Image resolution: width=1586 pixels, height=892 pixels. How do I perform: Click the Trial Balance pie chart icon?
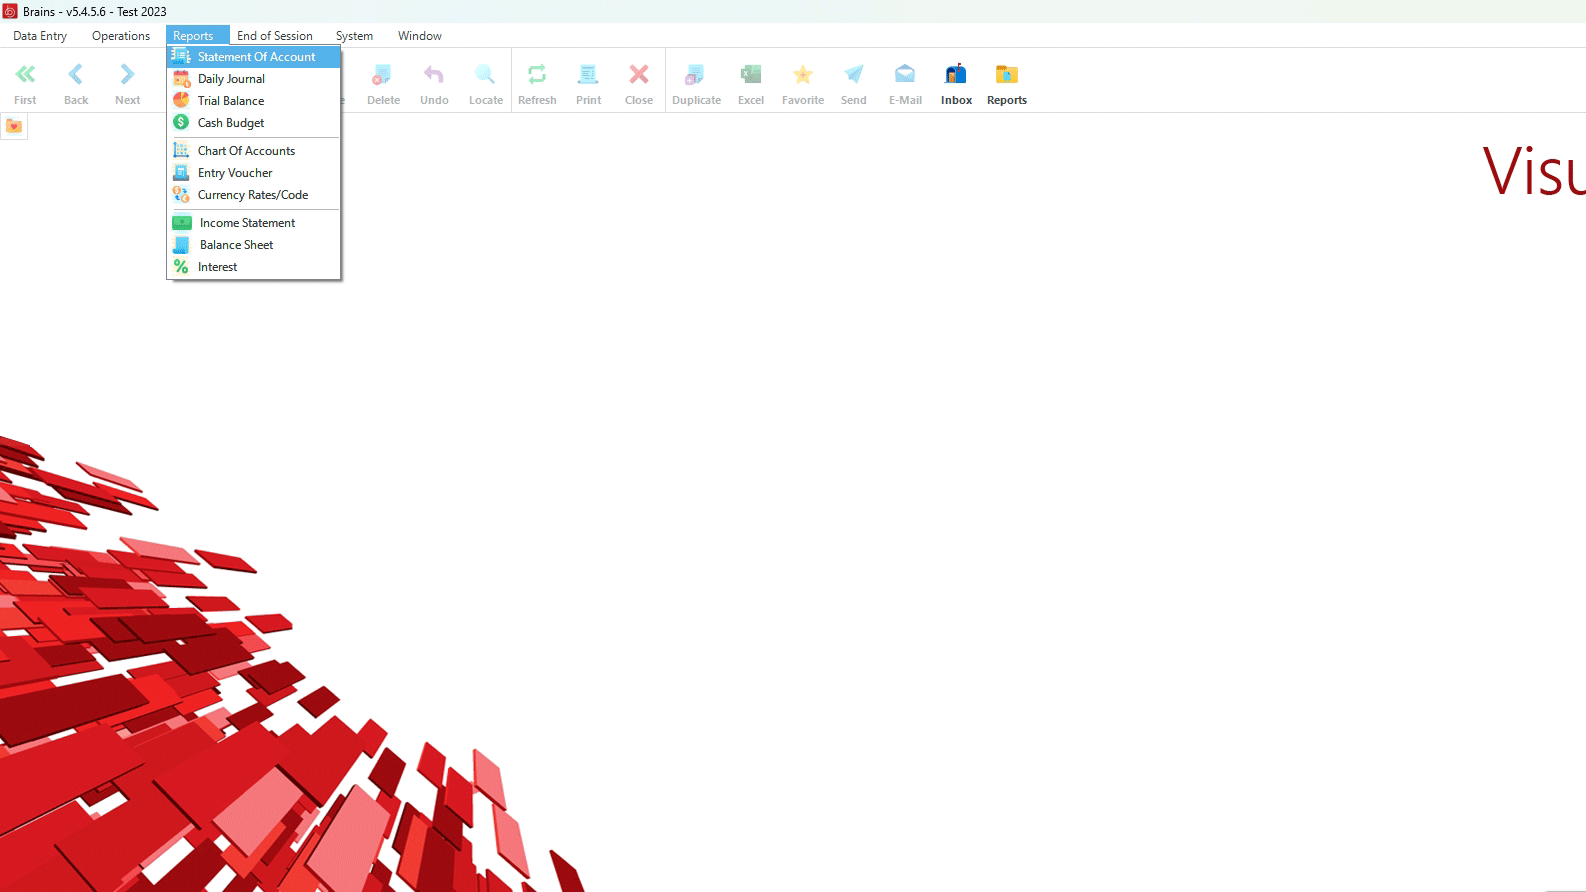[181, 100]
